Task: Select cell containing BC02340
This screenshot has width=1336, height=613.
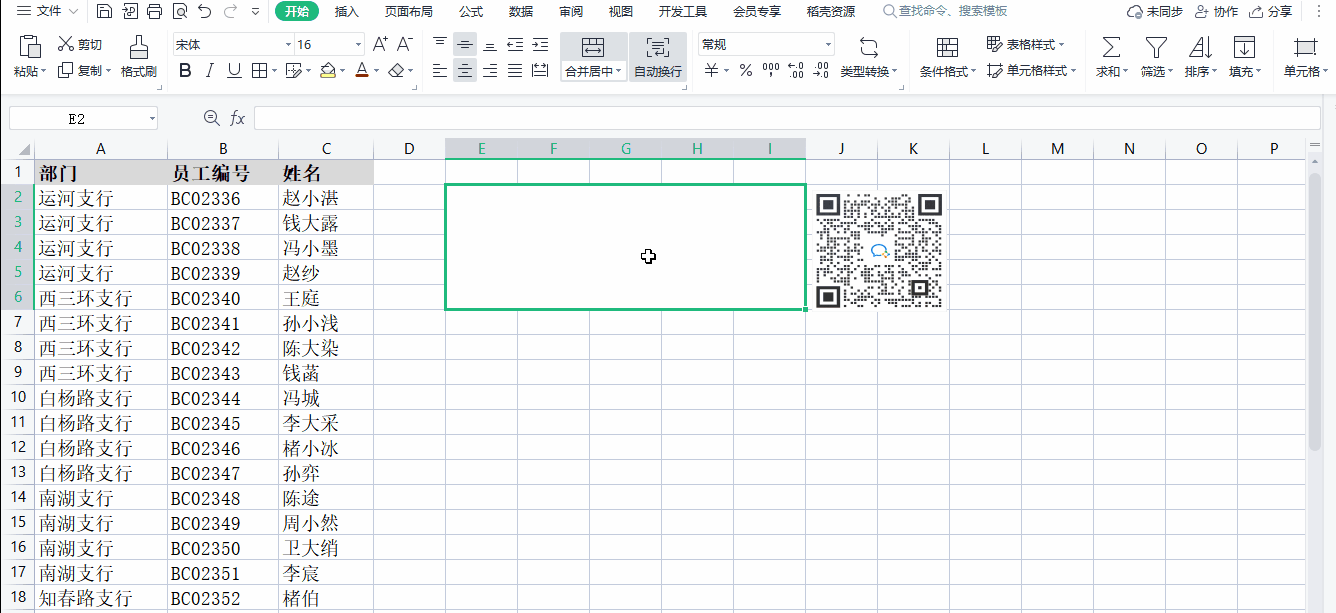Action: [x=224, y=298]
